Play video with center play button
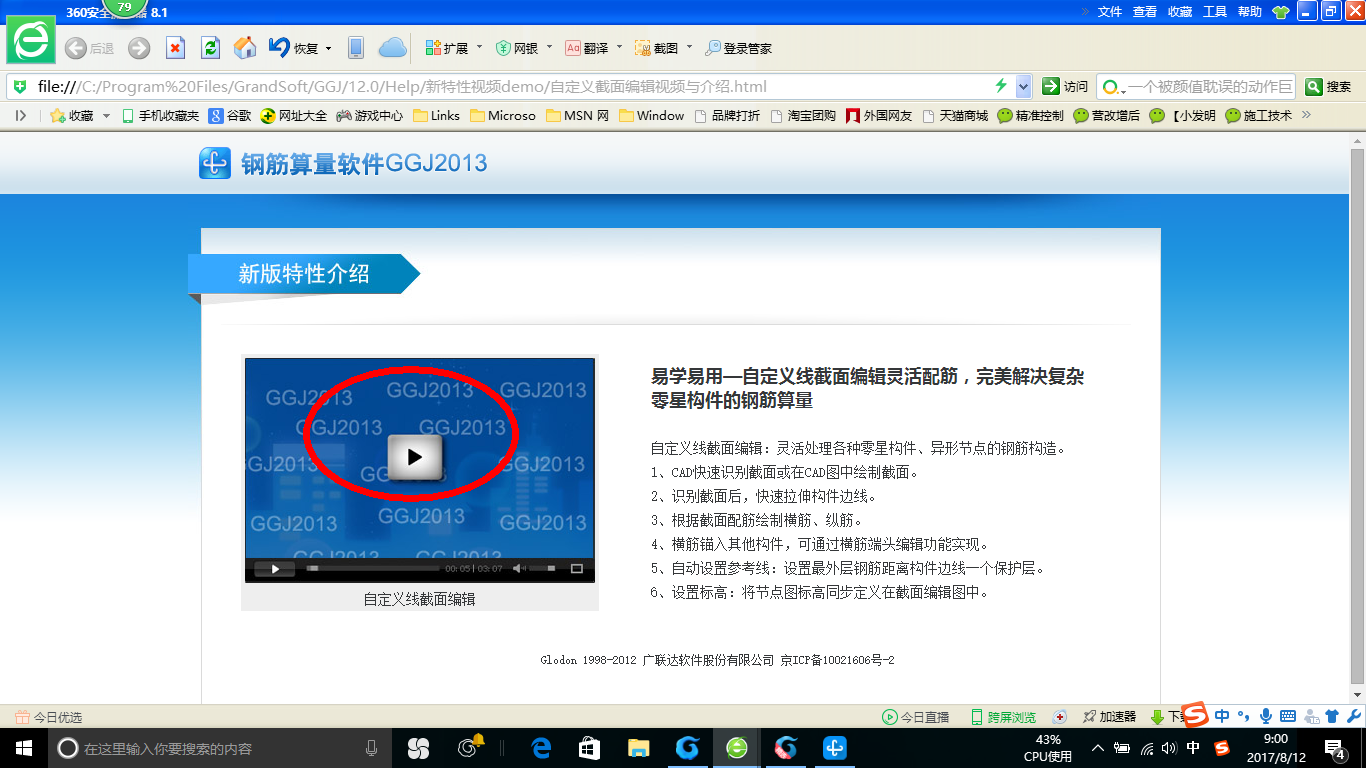 pos(415,457)
